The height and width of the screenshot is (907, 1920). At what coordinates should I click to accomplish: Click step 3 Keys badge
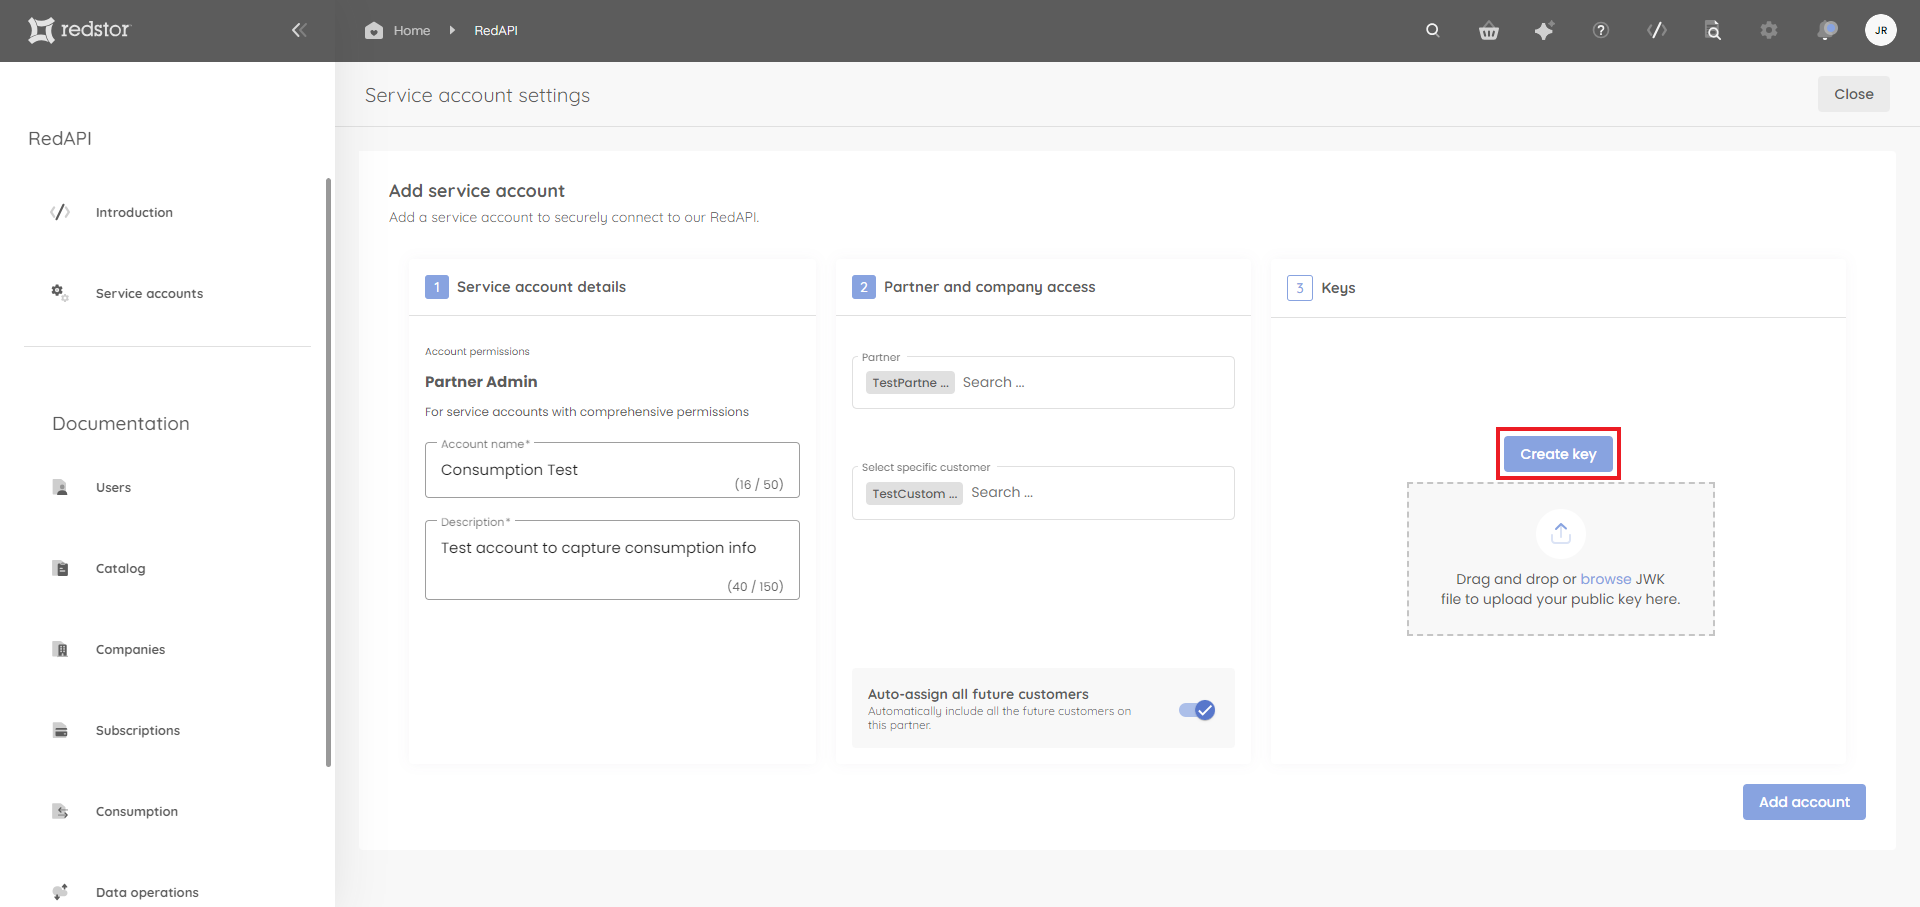point(1299,288)
